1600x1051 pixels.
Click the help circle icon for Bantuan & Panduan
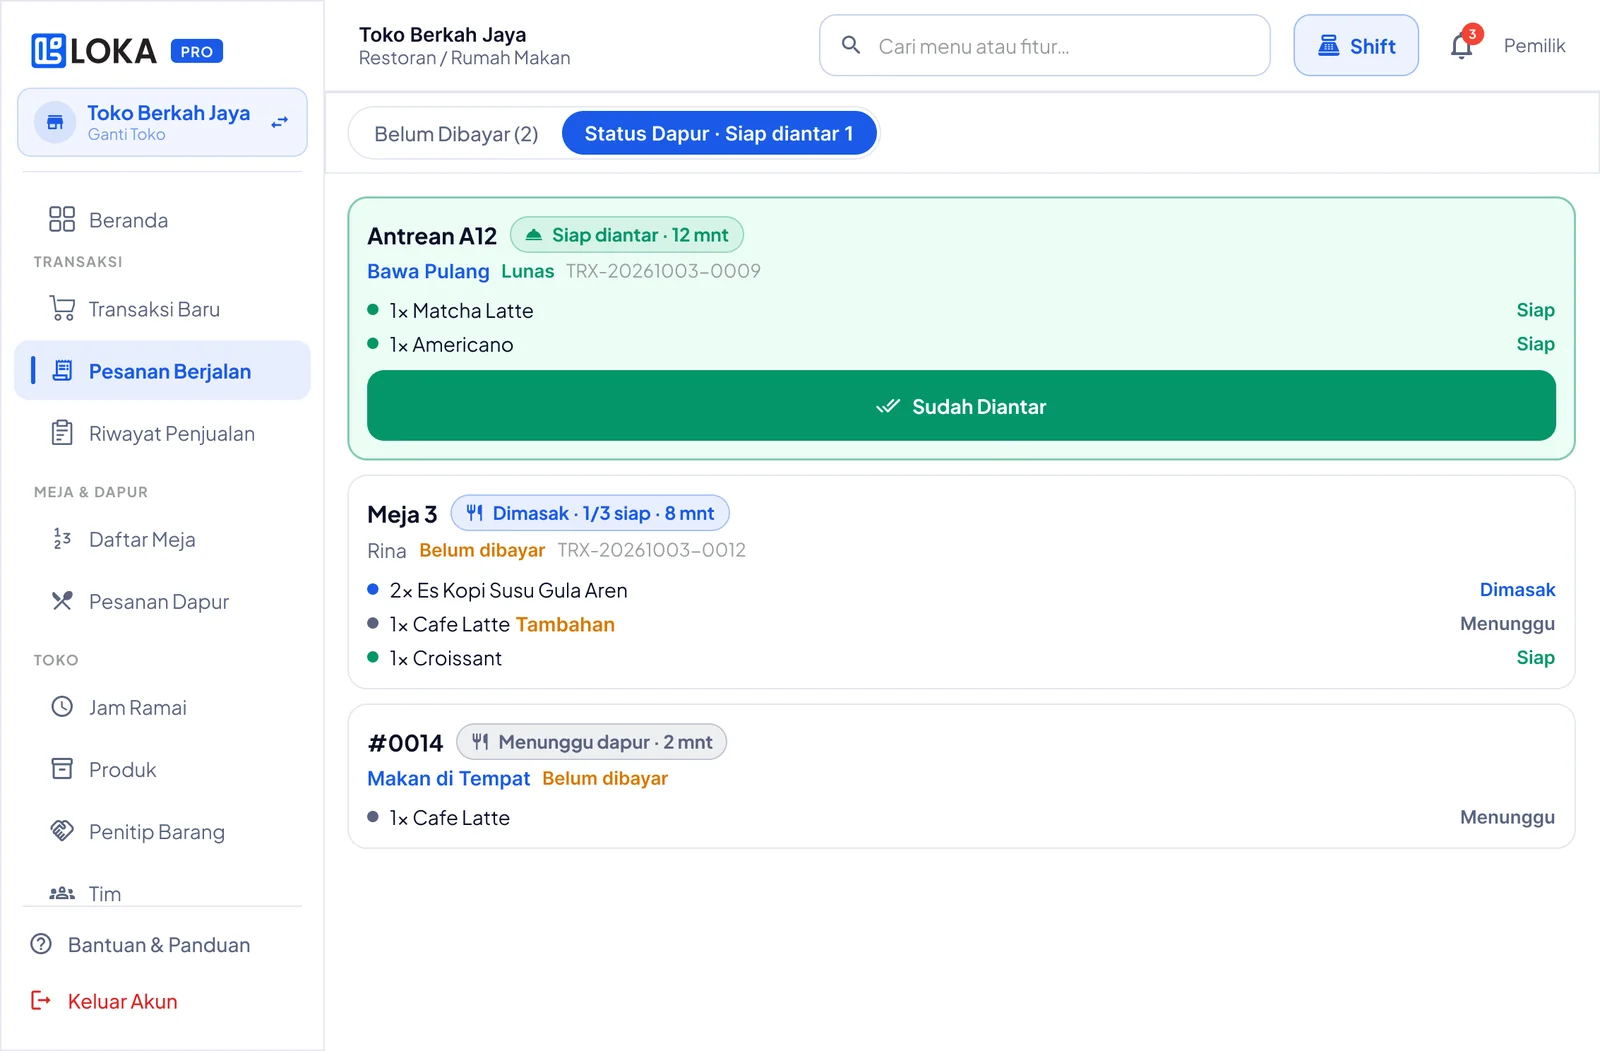(41, 944)
